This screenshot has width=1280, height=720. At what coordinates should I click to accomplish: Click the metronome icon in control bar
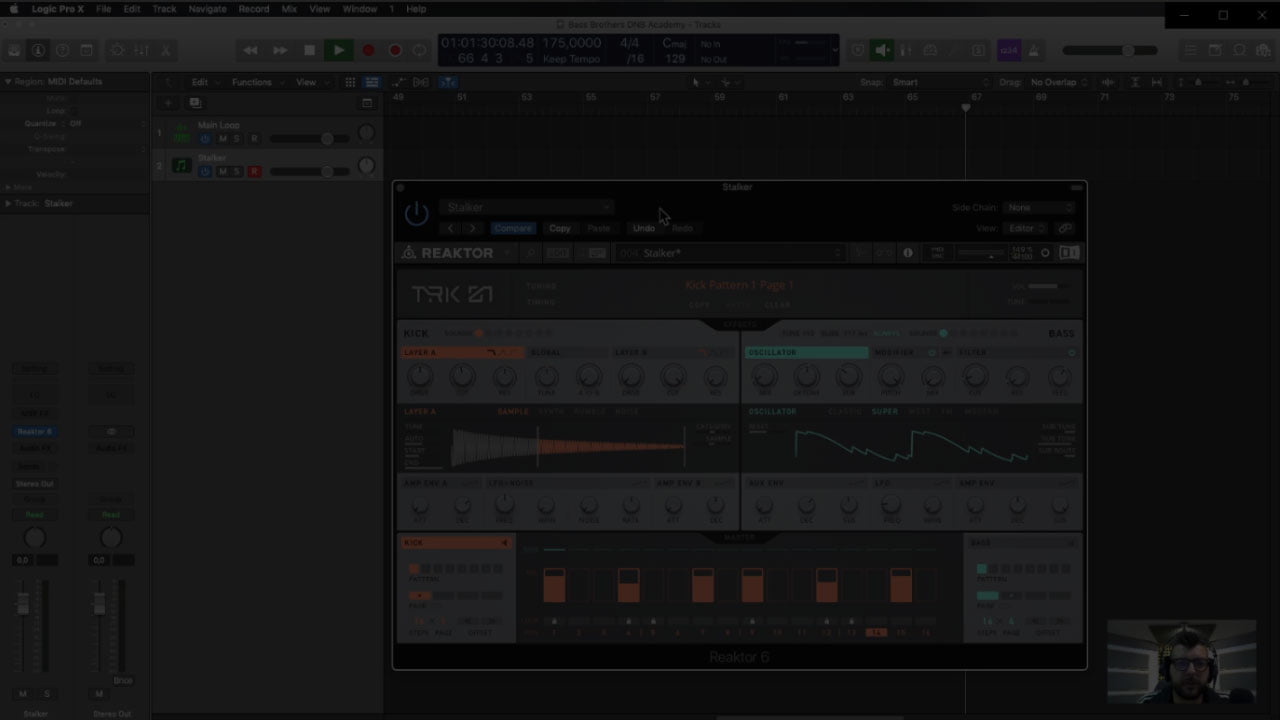[1033, 50]
